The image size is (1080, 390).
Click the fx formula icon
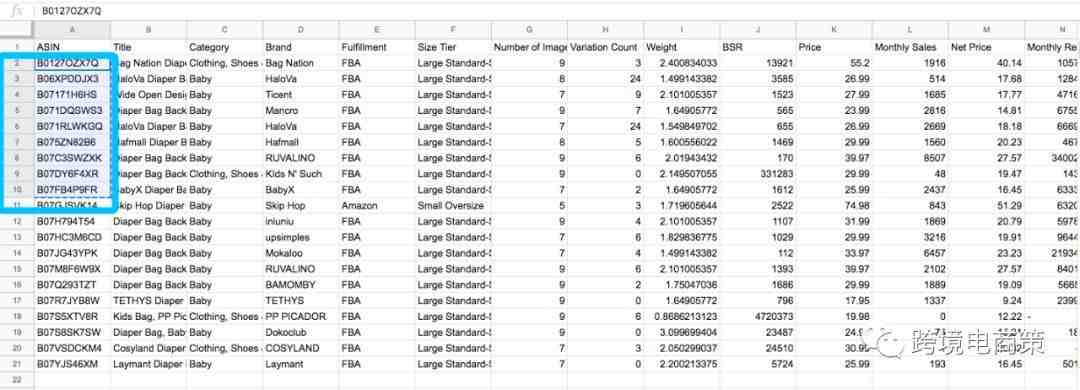tap(17, 11)
